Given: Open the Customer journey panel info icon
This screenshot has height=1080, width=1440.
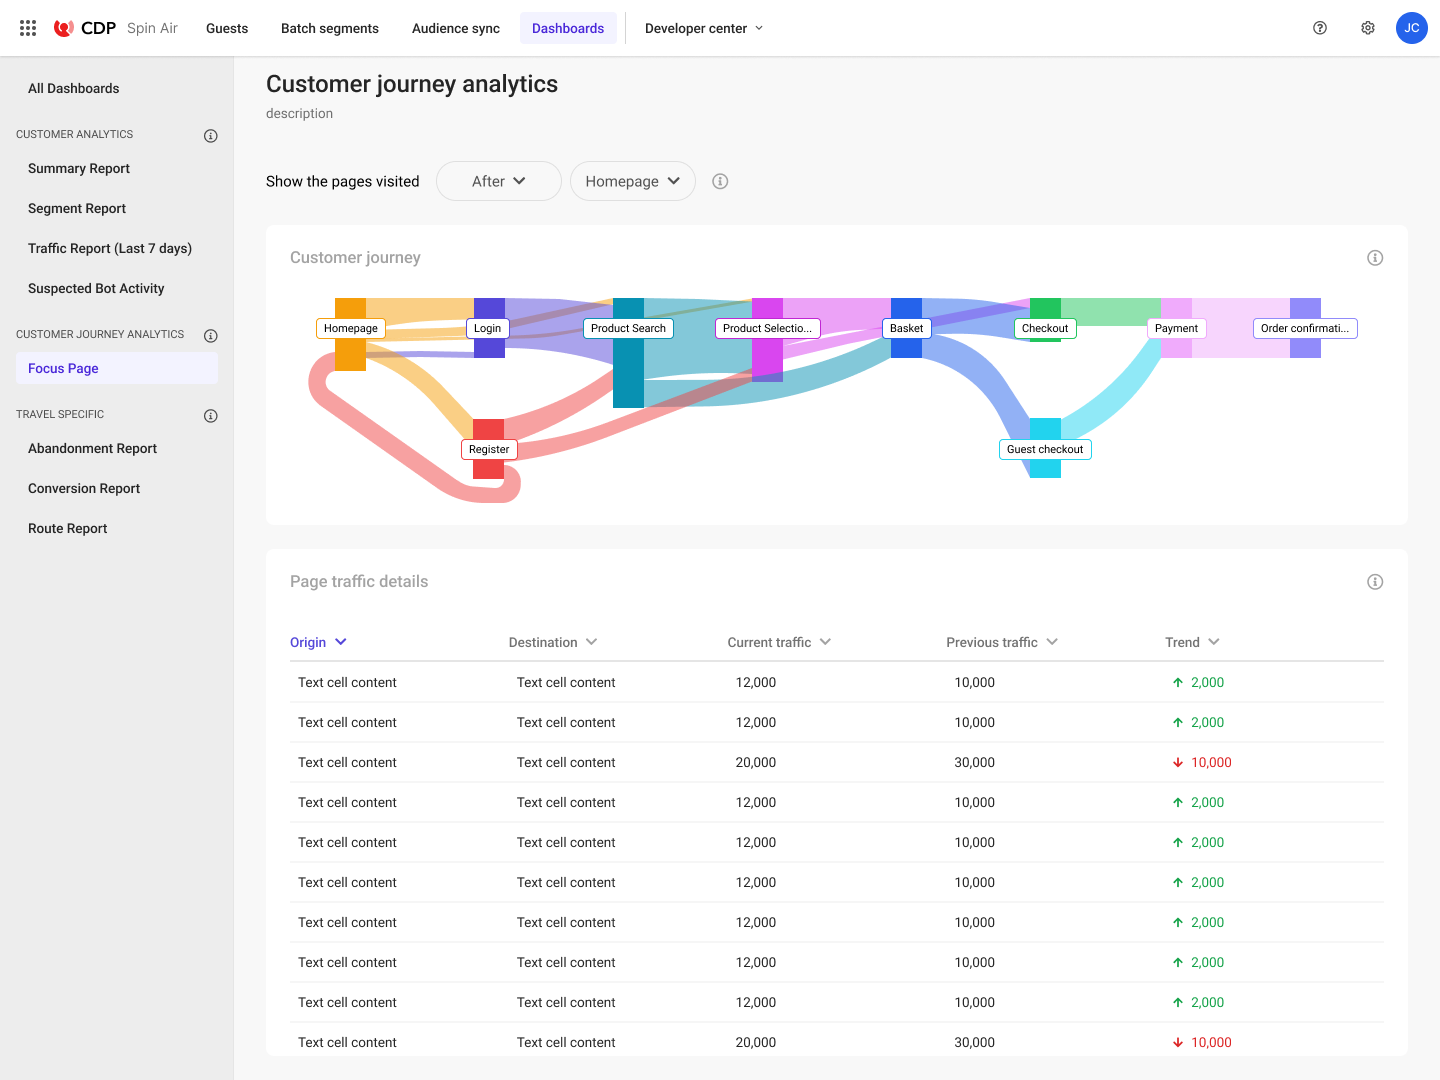Looking at the screenshot, I should [x=1375, y=257].
